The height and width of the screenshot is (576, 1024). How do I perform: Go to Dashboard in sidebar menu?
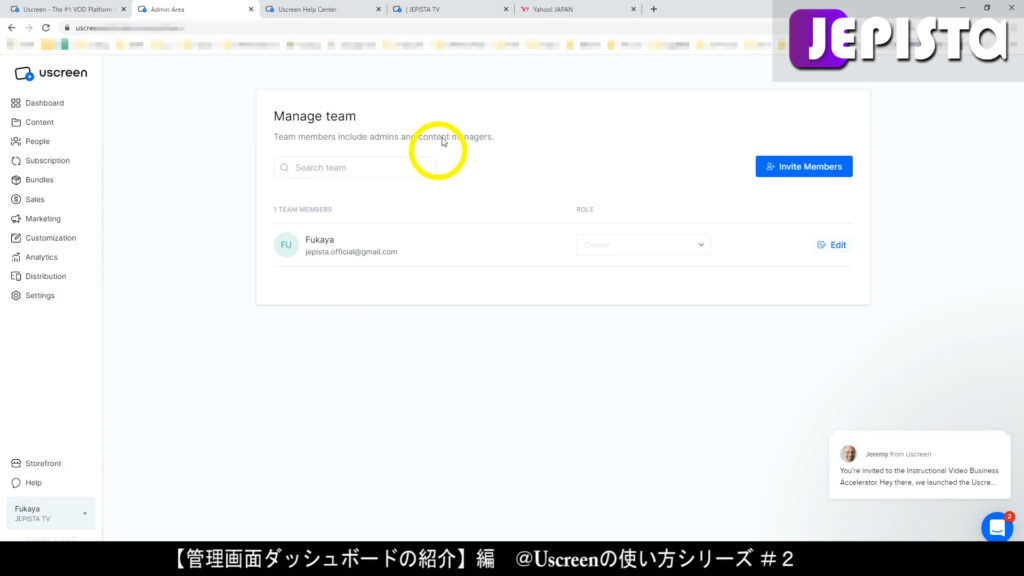pyautogui.click(x=44, y=103)
